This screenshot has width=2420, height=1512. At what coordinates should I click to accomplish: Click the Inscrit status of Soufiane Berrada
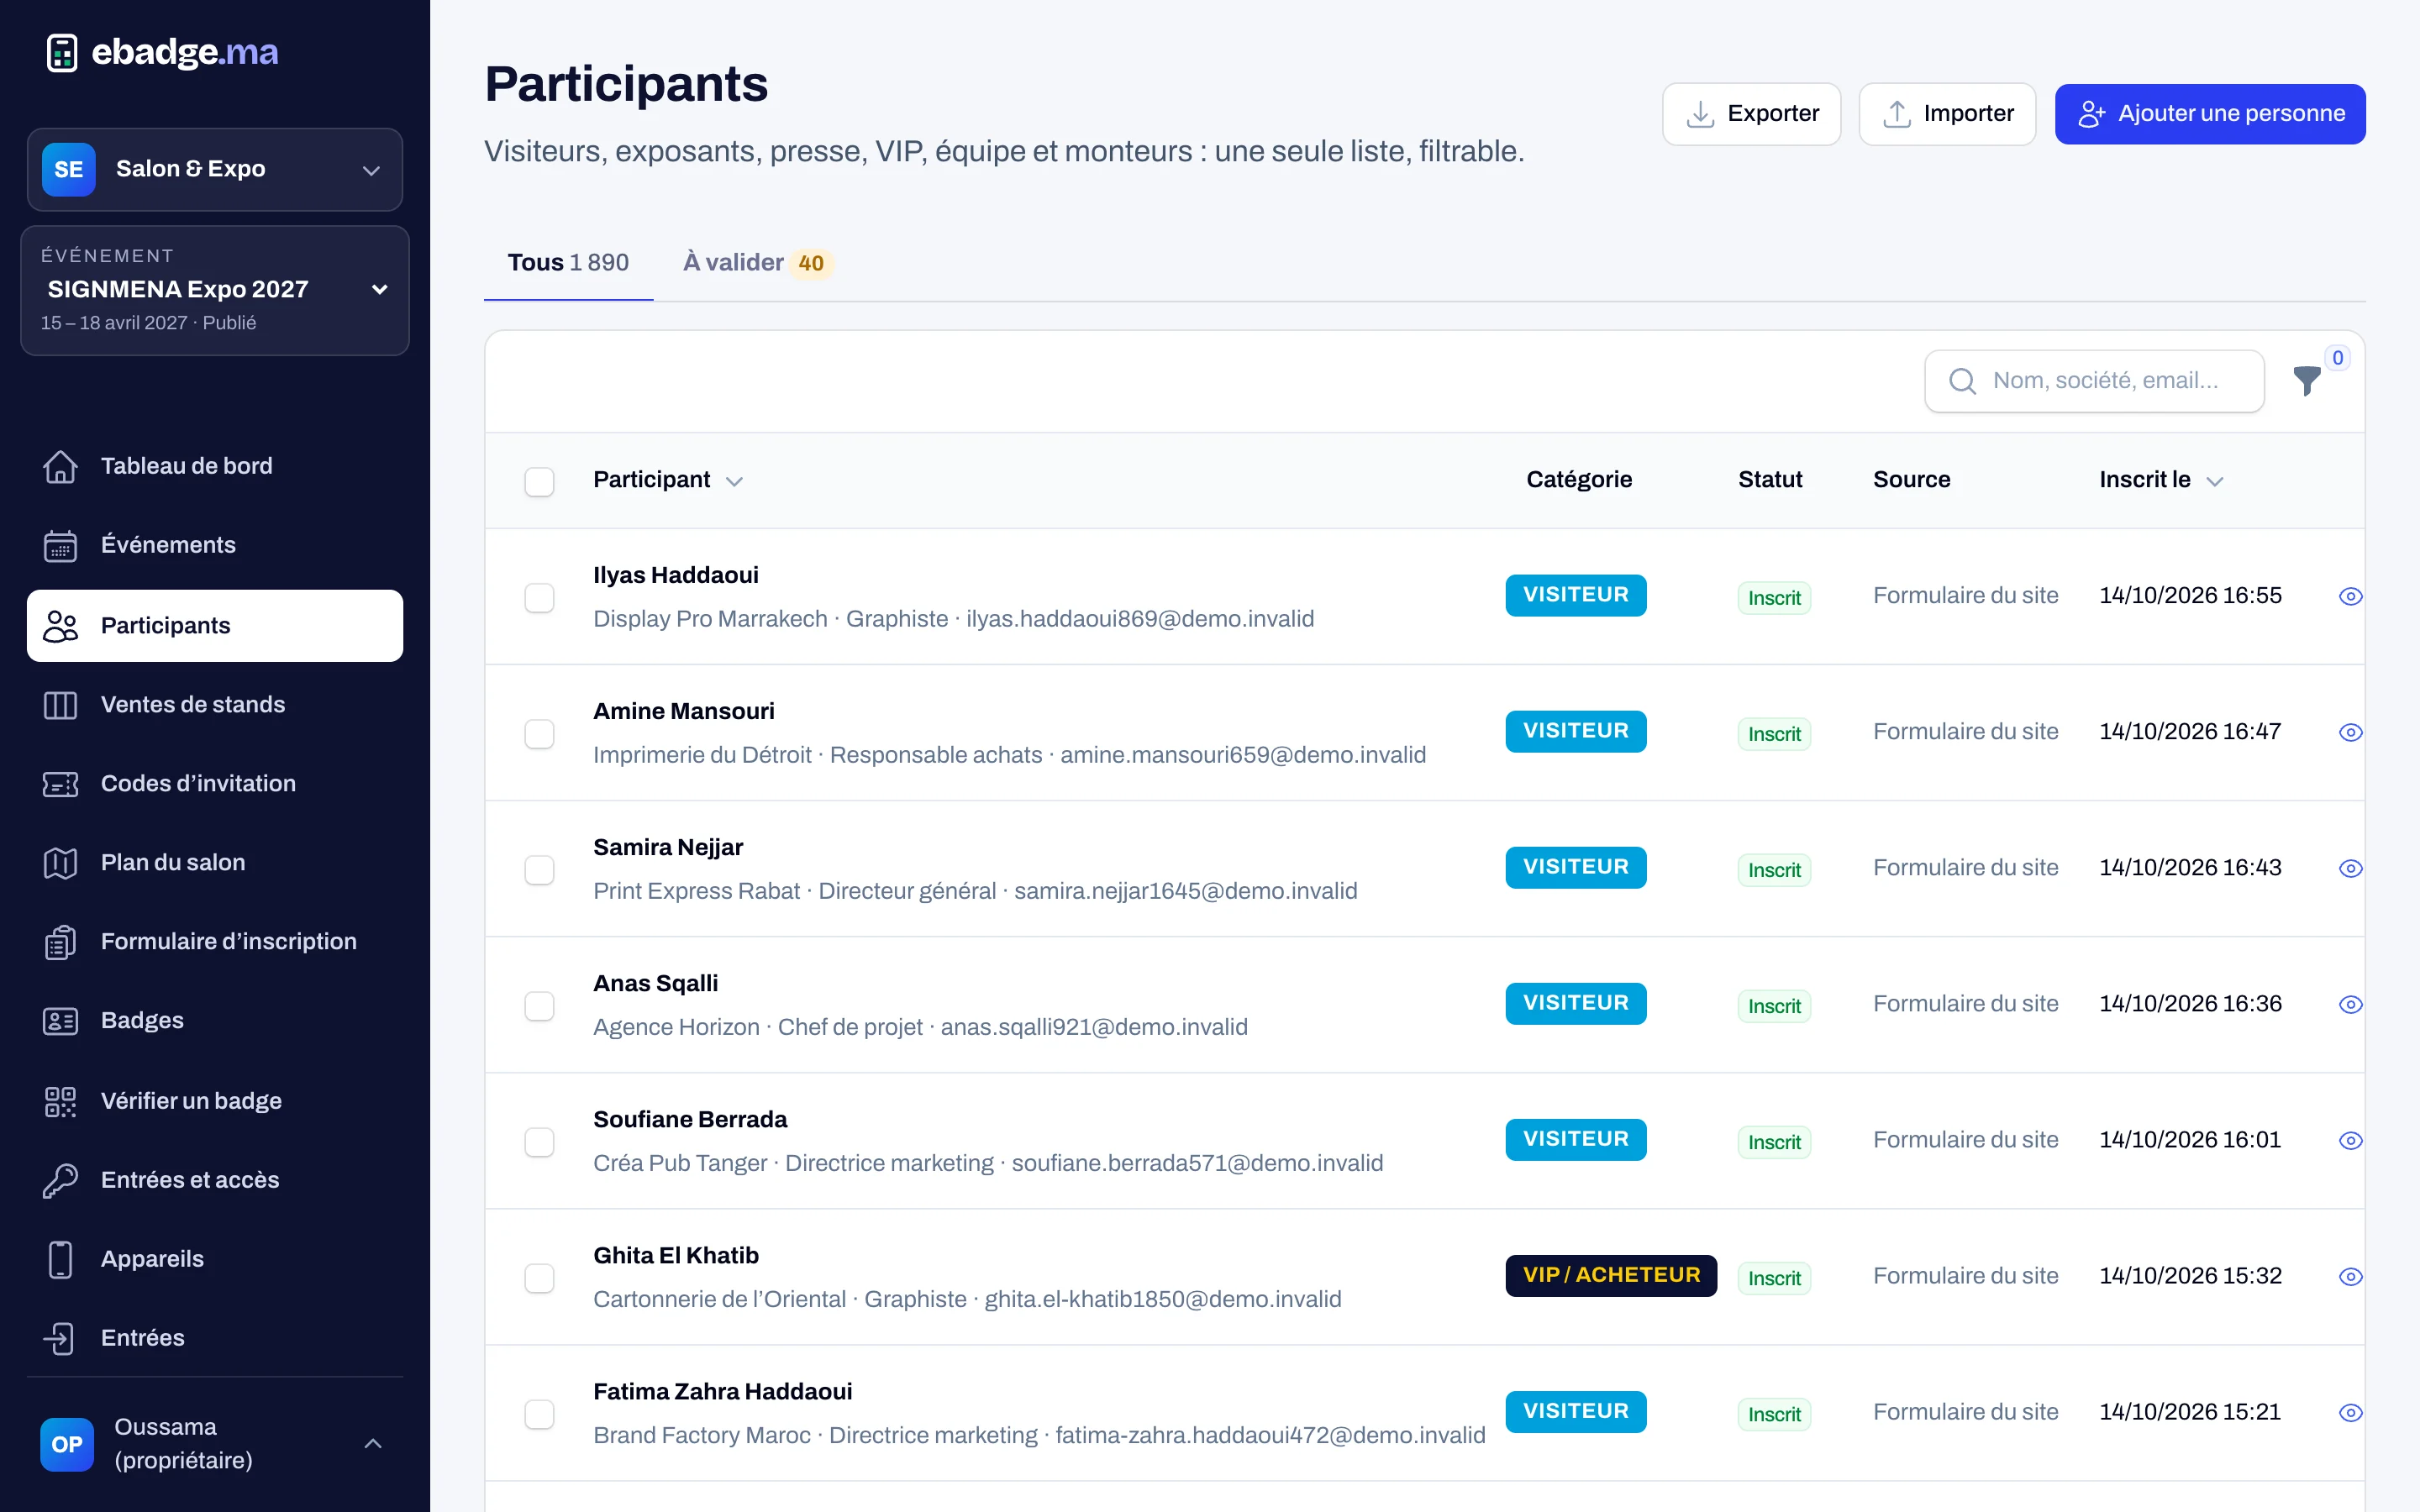(1774, 1142)
